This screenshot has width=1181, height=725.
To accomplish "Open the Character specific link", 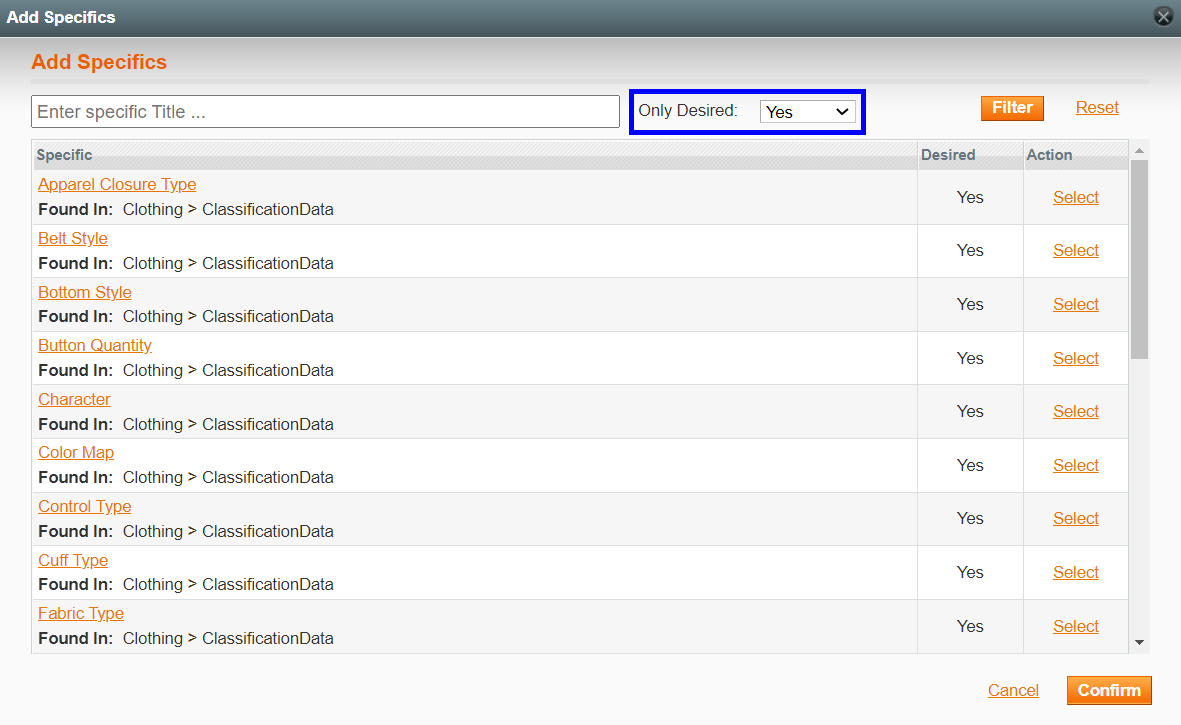I will 74,399.
